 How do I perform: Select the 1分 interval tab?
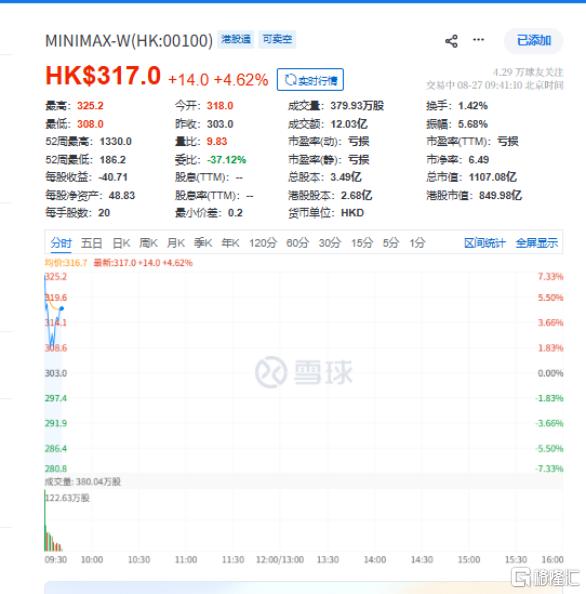point(417,243)
